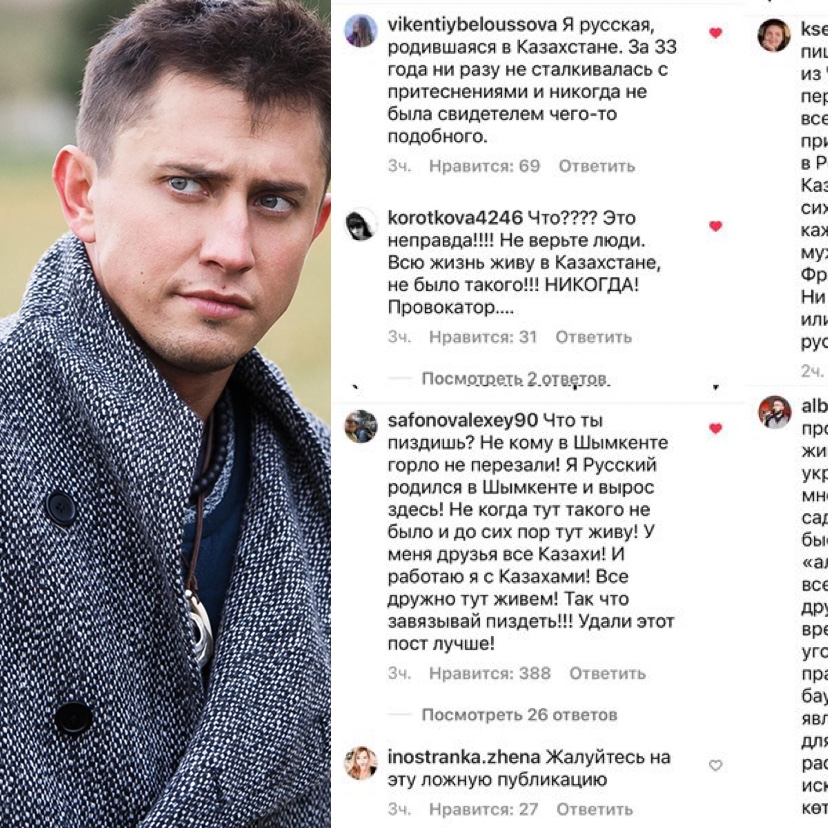This screenshot has height=828, width=828.
Task: Open the safonovalexey90 username link
Action: [x=463, y=420]
